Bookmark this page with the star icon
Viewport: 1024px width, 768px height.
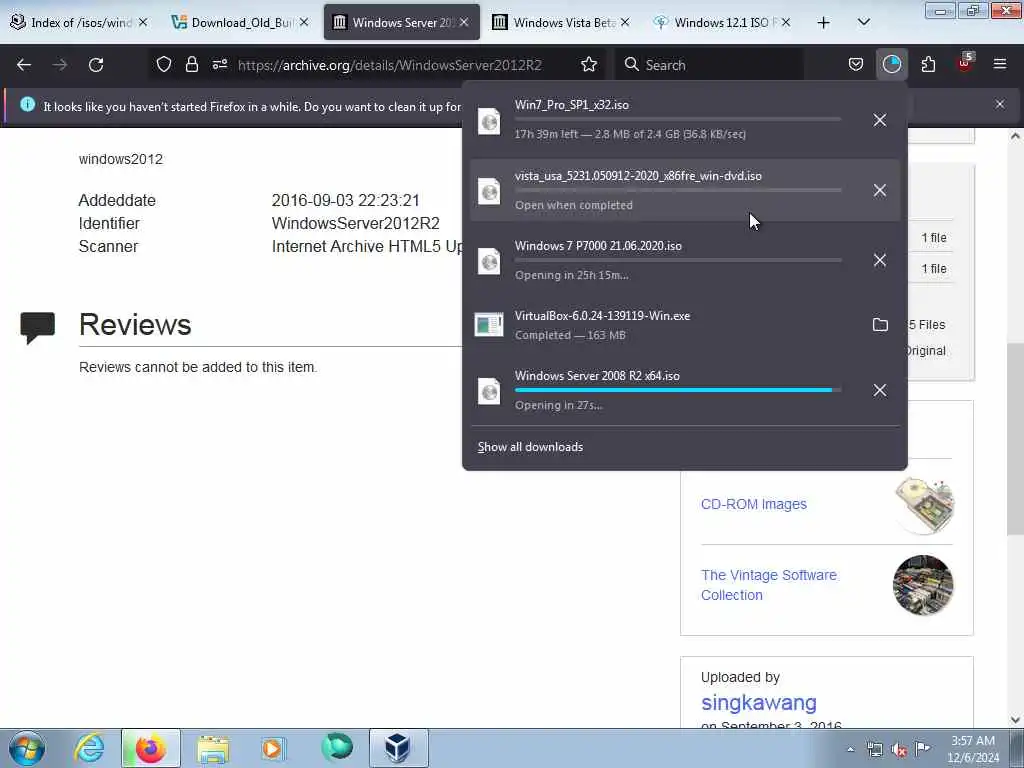(589, 65)
